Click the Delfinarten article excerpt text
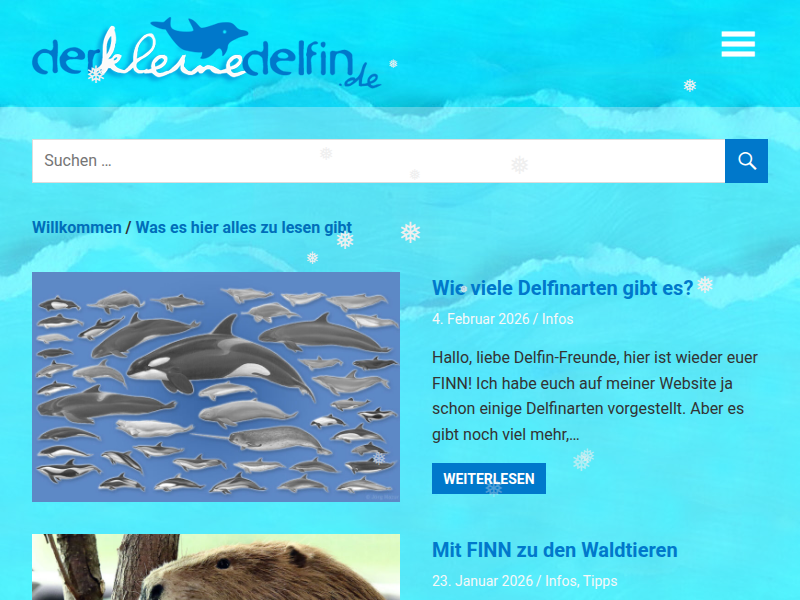This screenshot has height=600, width=800. (x=595, y=395)
